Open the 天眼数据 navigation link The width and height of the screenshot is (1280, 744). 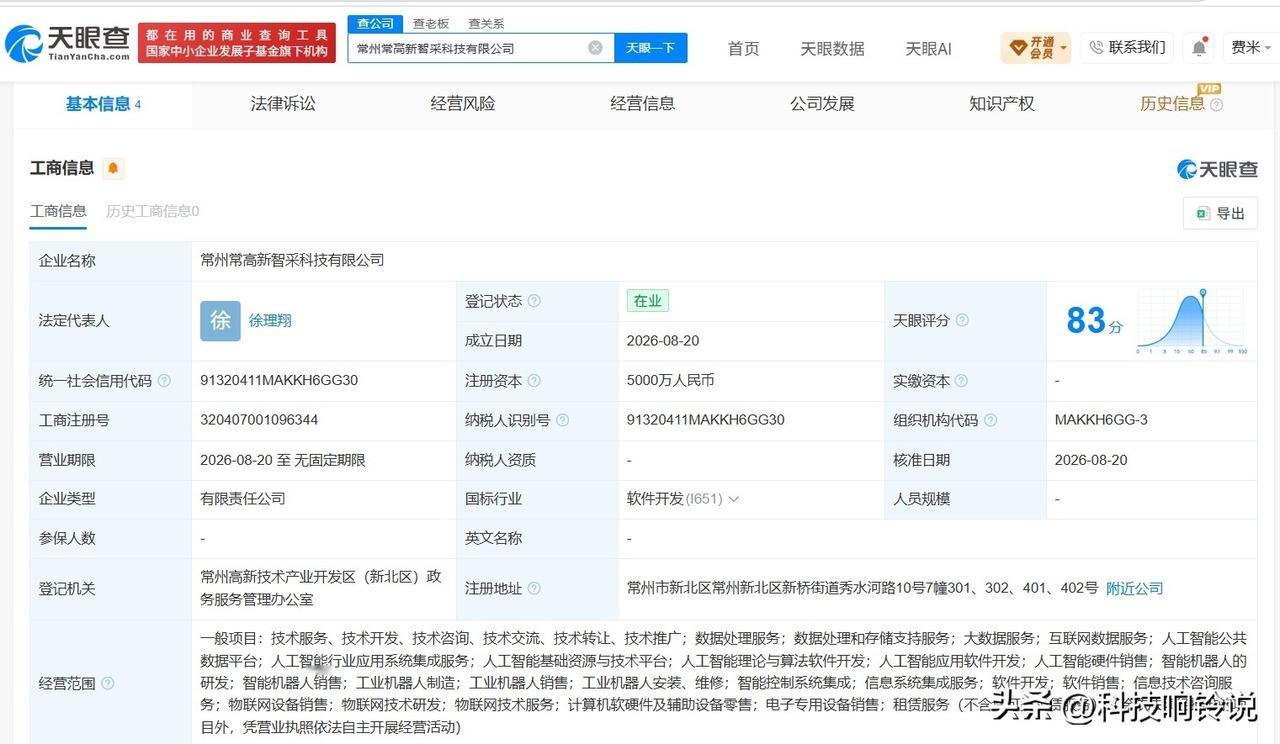832,48
